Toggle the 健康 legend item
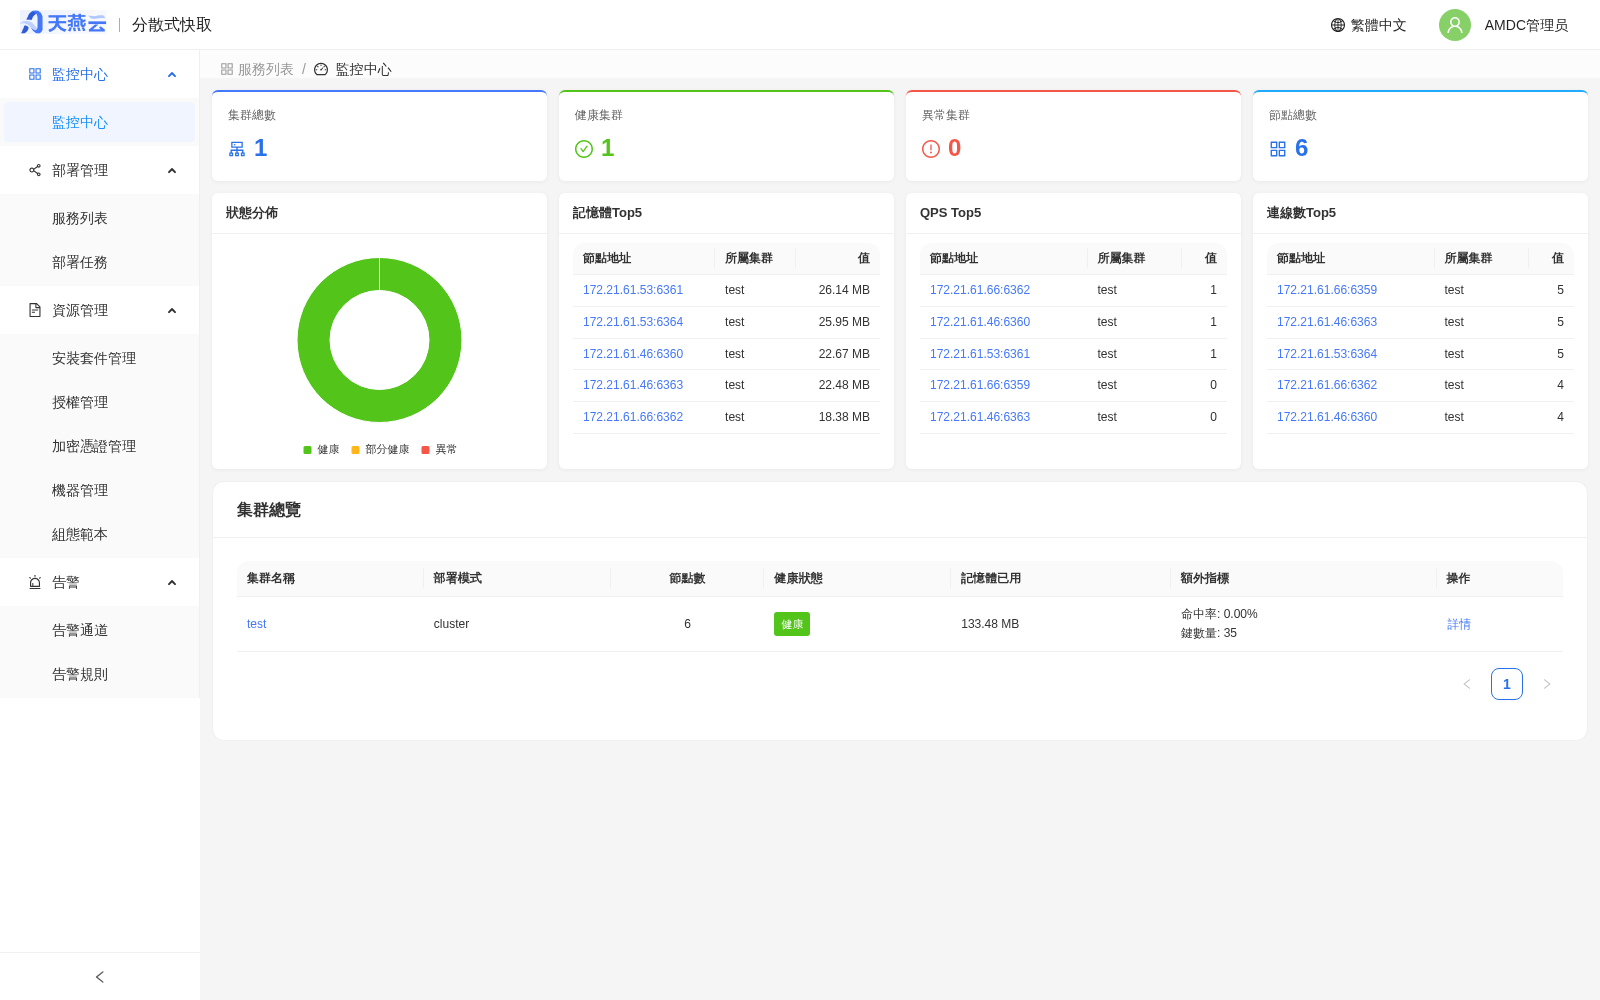This screenshot has height=1000, width=1600. tap(321, 450)
